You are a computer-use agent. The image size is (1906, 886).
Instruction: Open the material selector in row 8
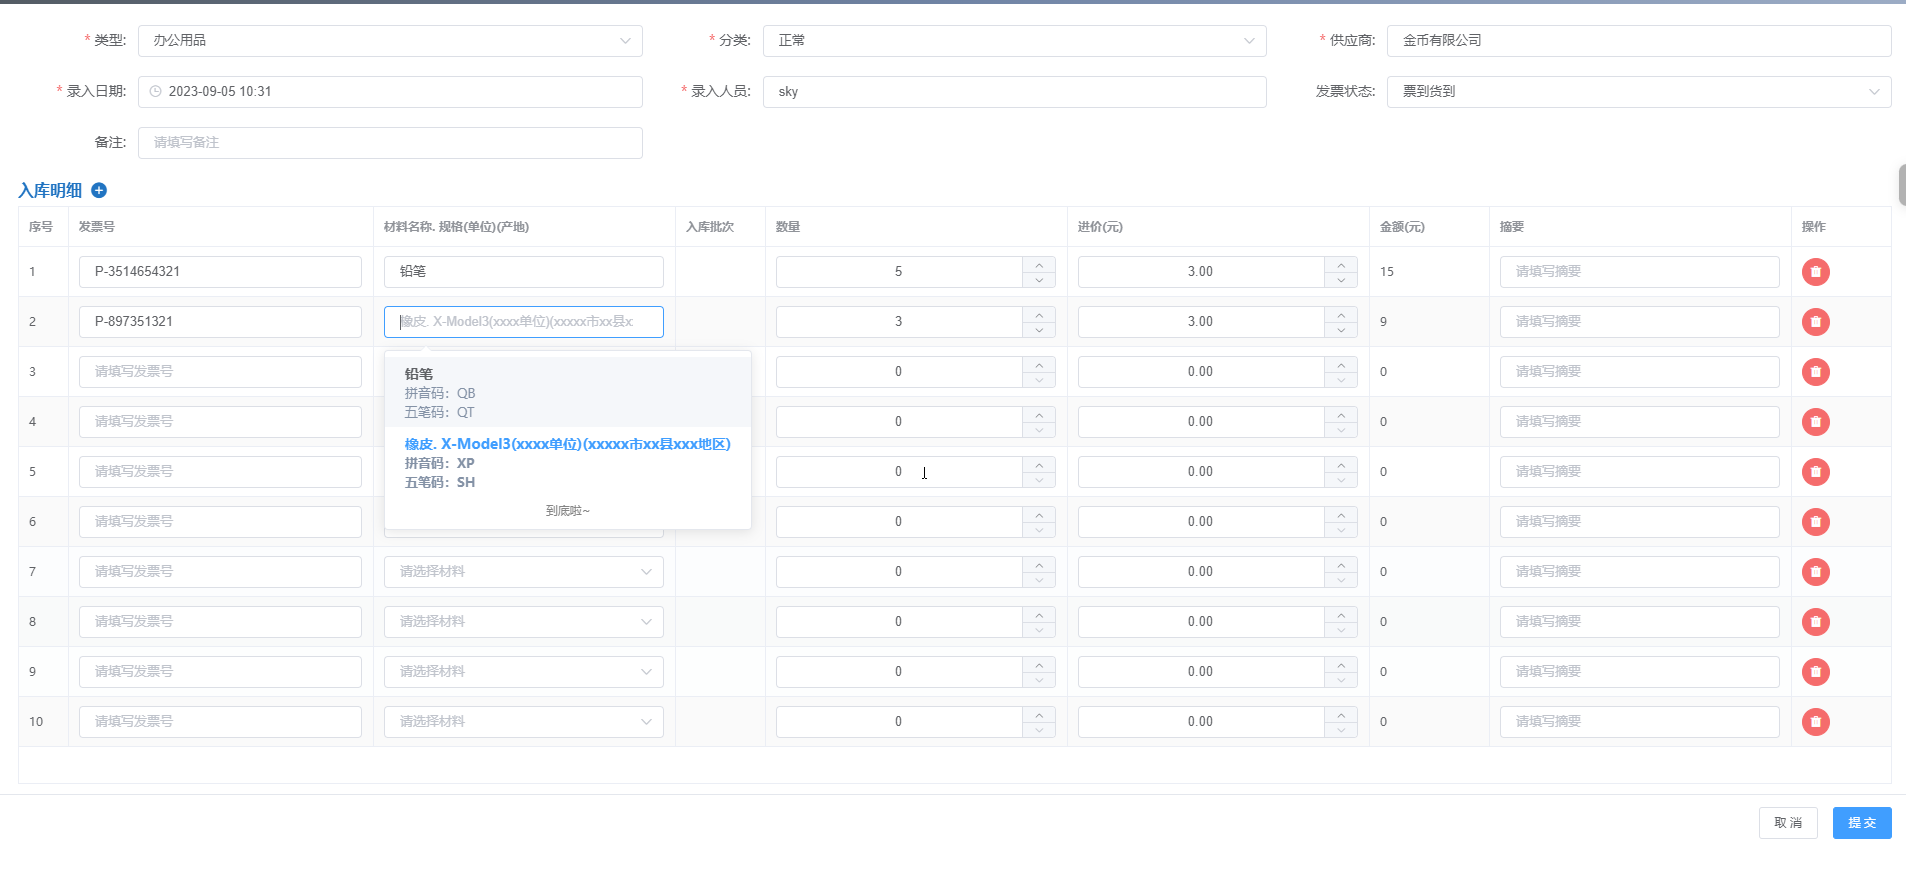[523, 622]
